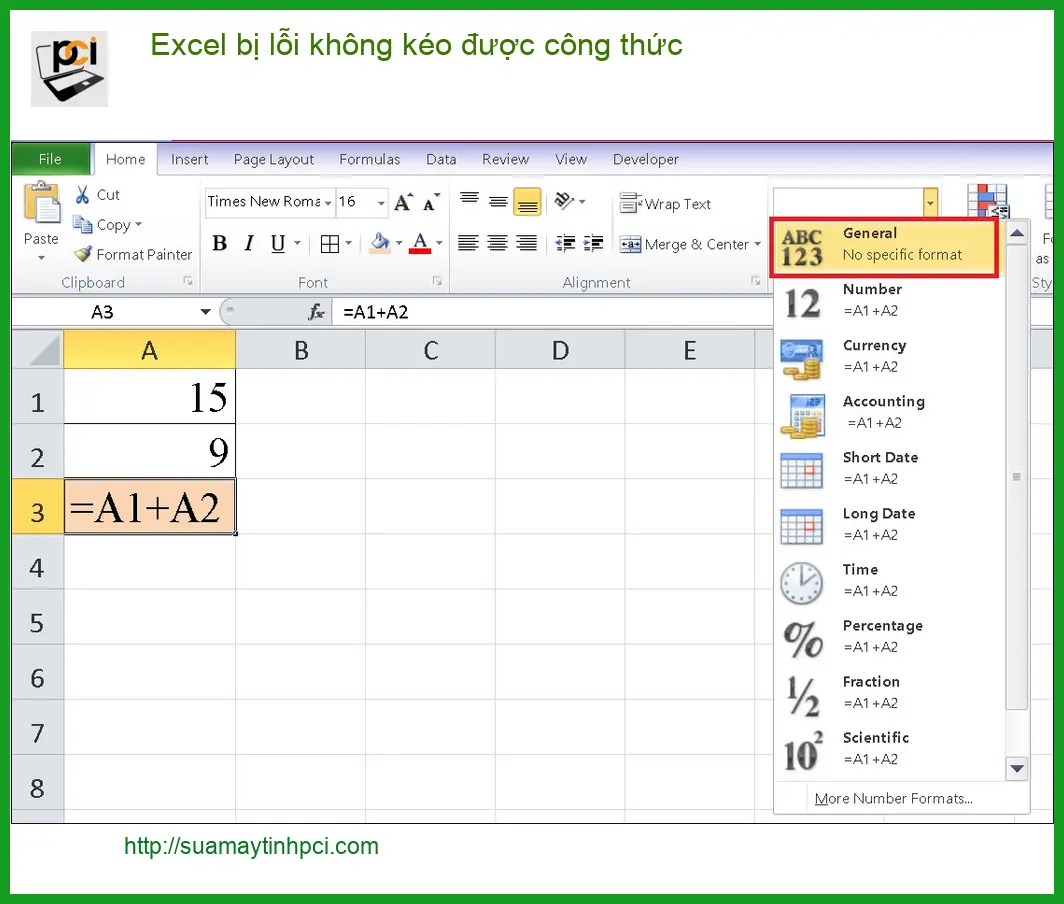Open the Data tab
Image resolution: width=1064 pixels, height=904 pixels.
click(x=441, y=159)
